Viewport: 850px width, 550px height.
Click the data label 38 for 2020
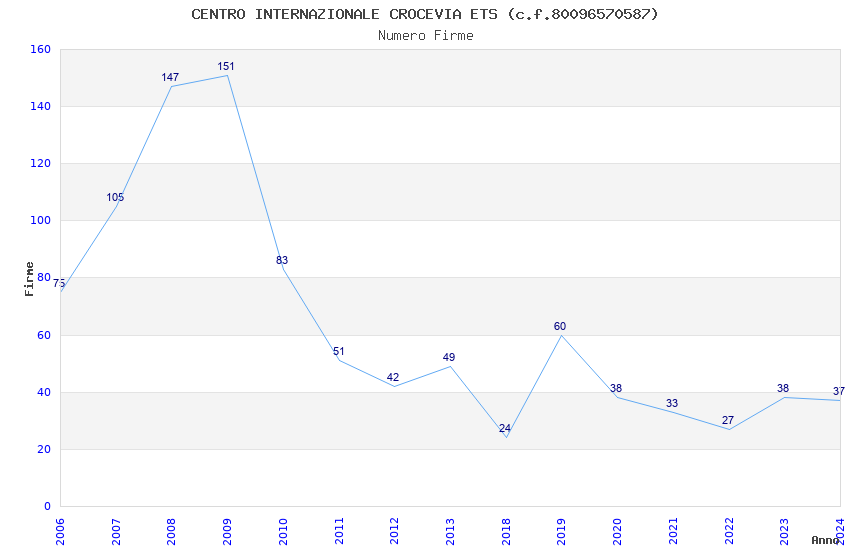pyautogui.click(x=616, y=389)
